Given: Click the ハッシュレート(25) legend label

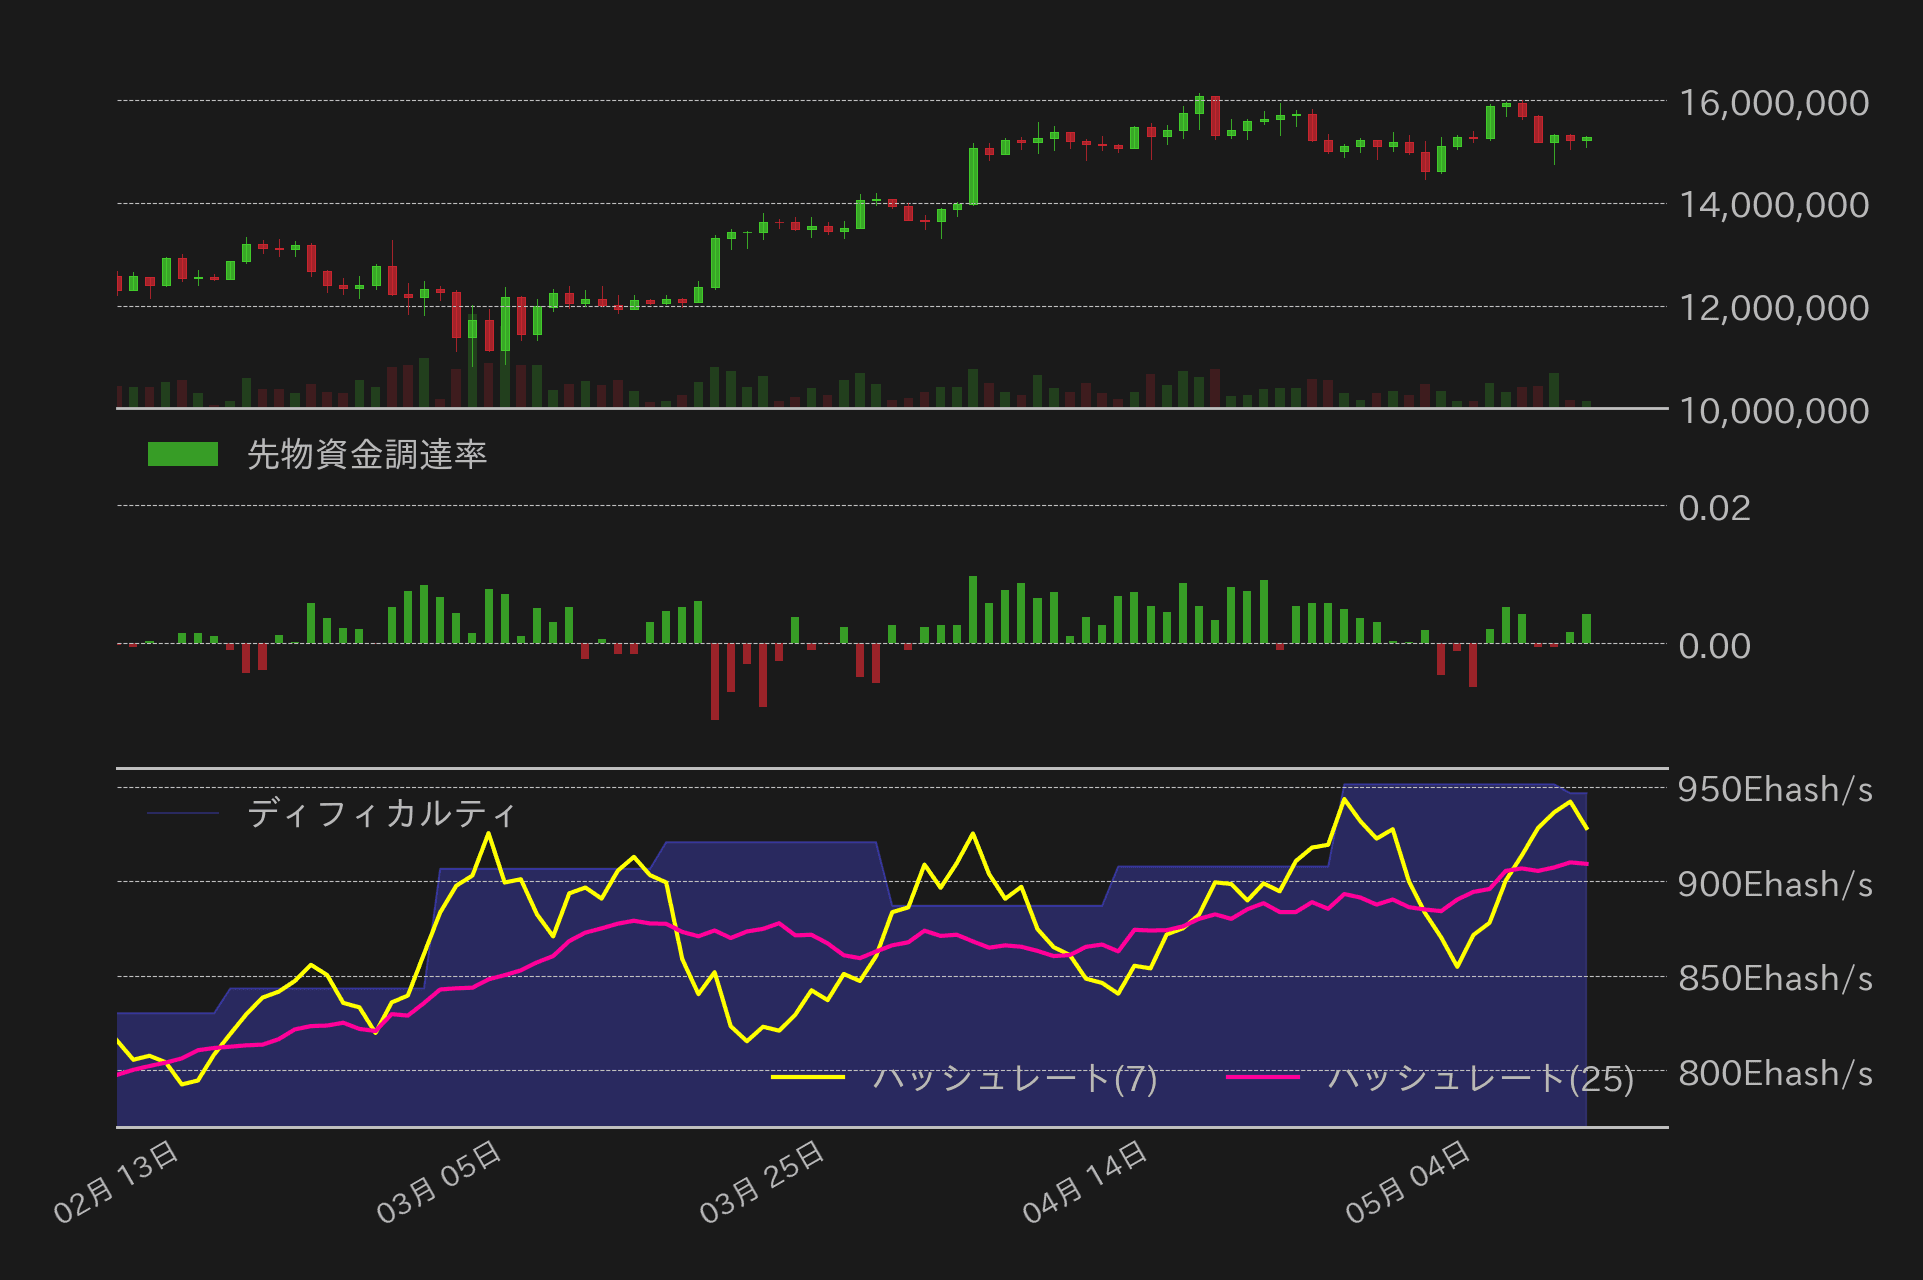Looking at the screenshot, I should pos(1480,1077).
